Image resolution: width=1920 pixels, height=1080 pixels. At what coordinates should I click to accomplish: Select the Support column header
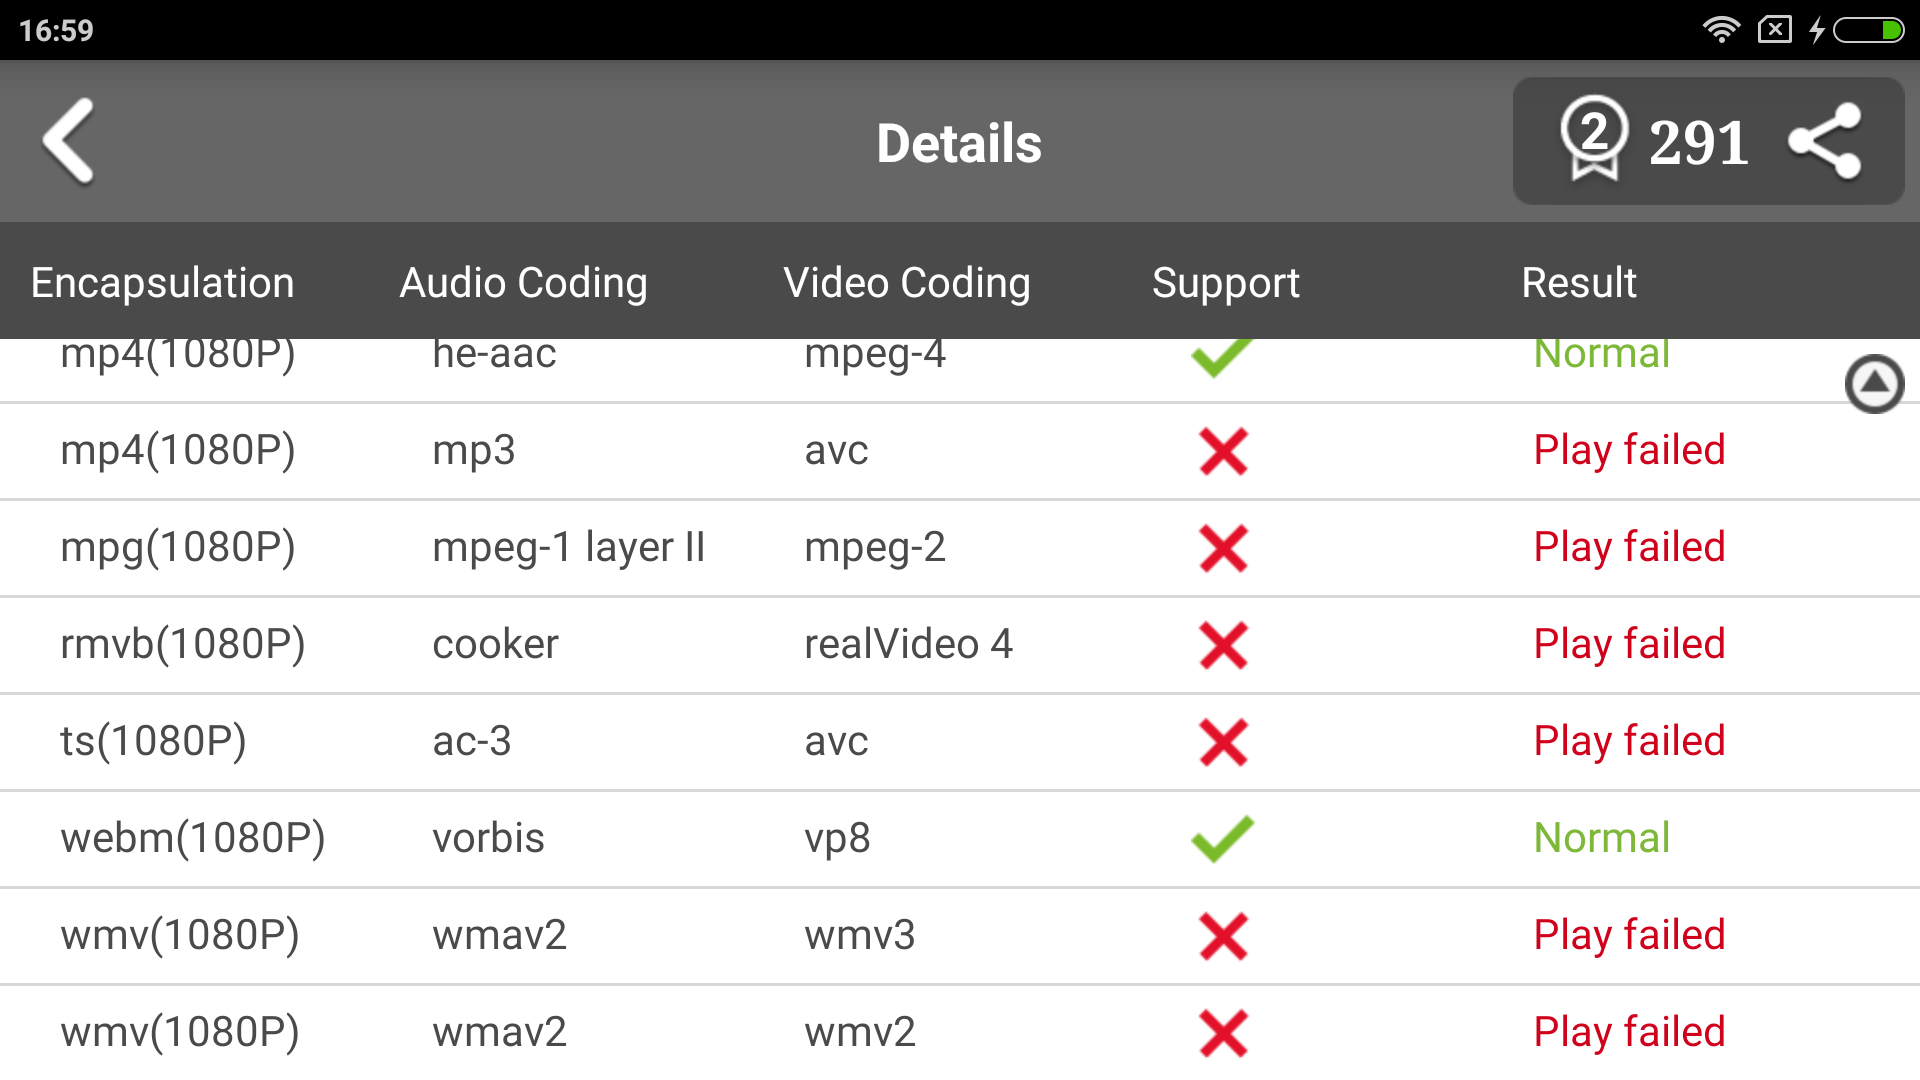click(1225, 283)
